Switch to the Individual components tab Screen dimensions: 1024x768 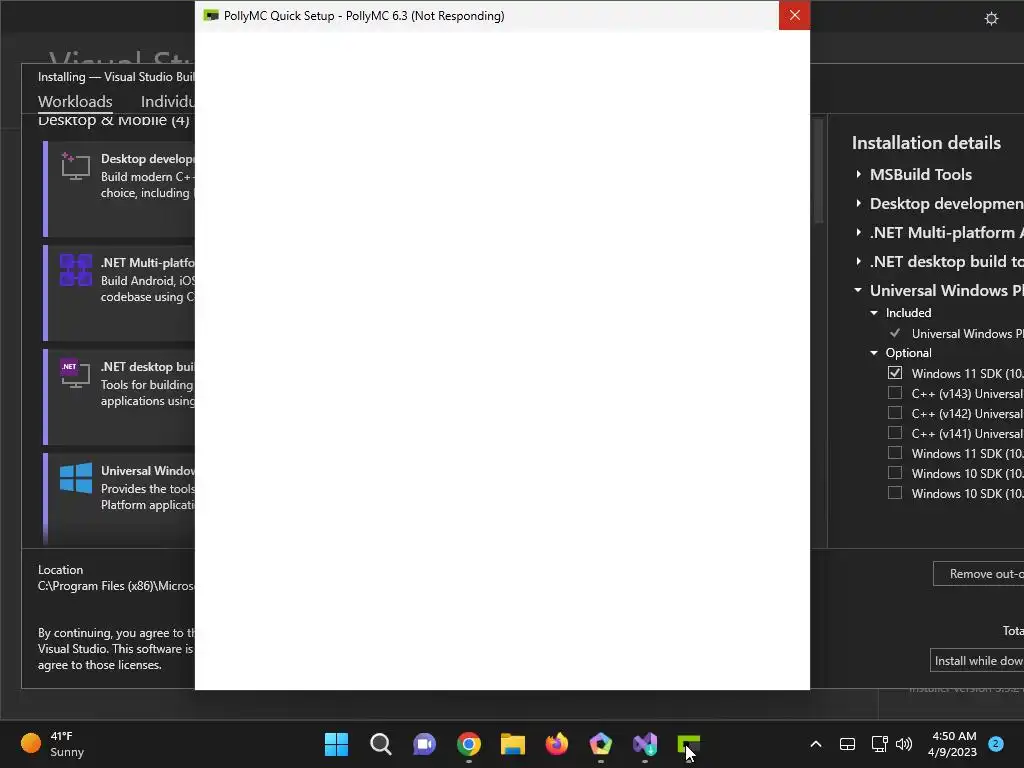pos(168,102)
